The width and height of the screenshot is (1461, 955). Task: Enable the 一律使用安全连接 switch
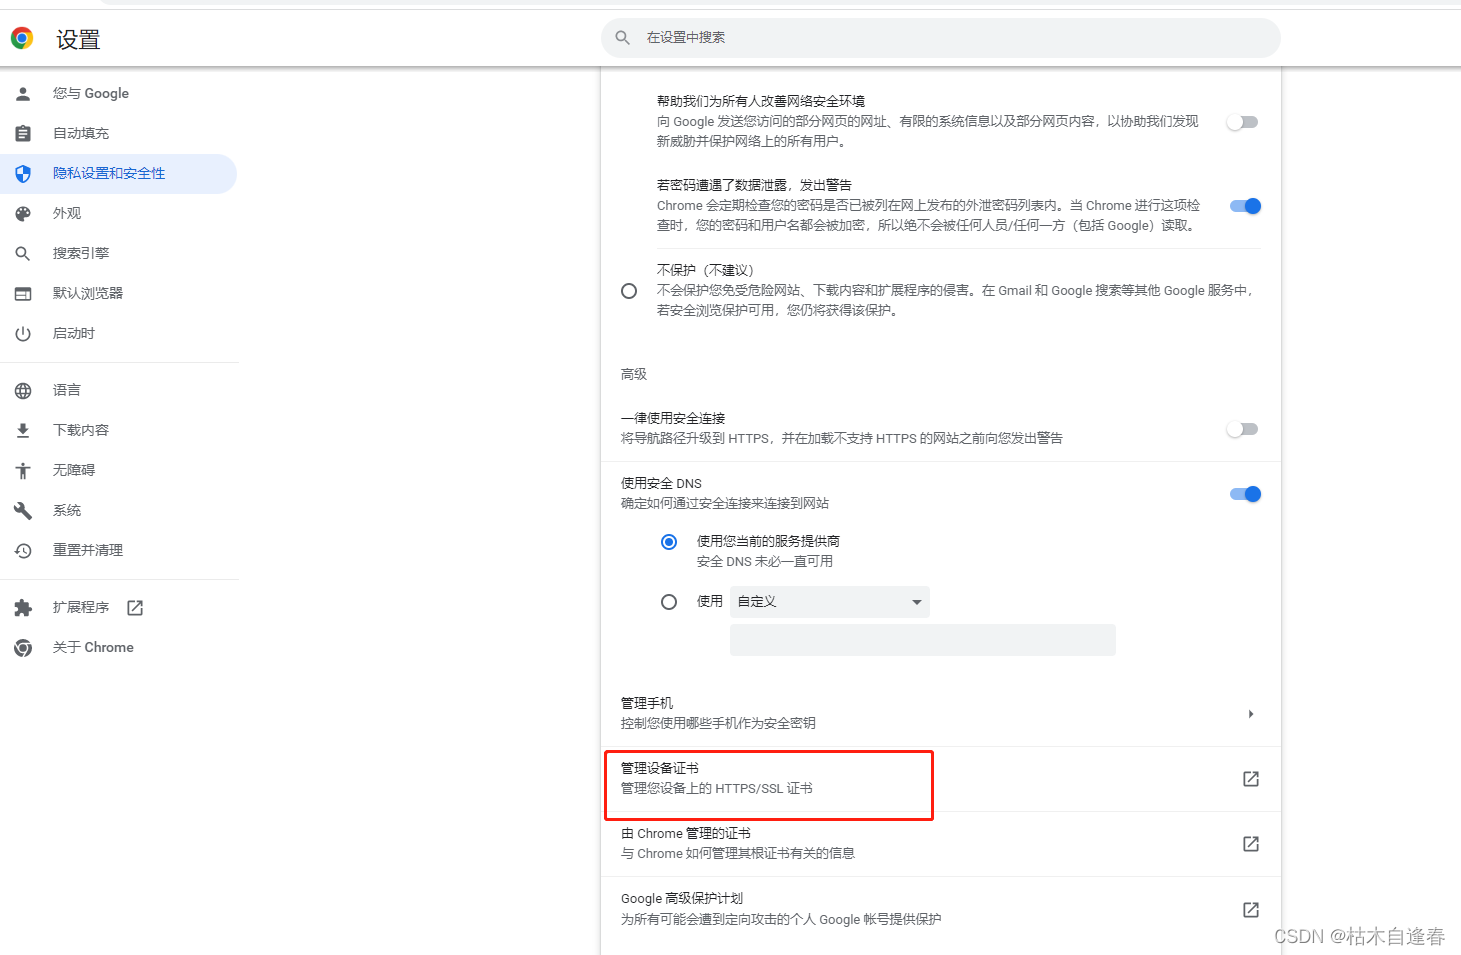pyautogui.click(x=1243, y=429)
